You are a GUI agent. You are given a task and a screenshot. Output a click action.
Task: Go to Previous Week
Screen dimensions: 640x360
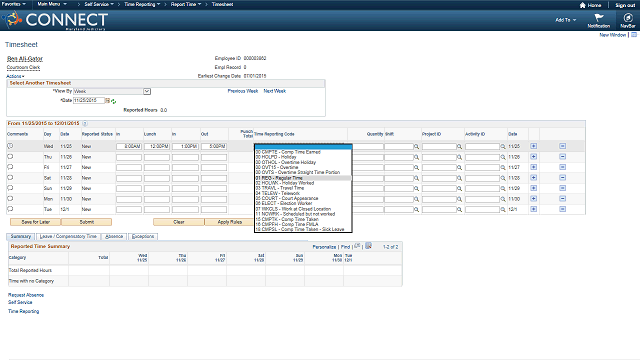tap(243, 91)
